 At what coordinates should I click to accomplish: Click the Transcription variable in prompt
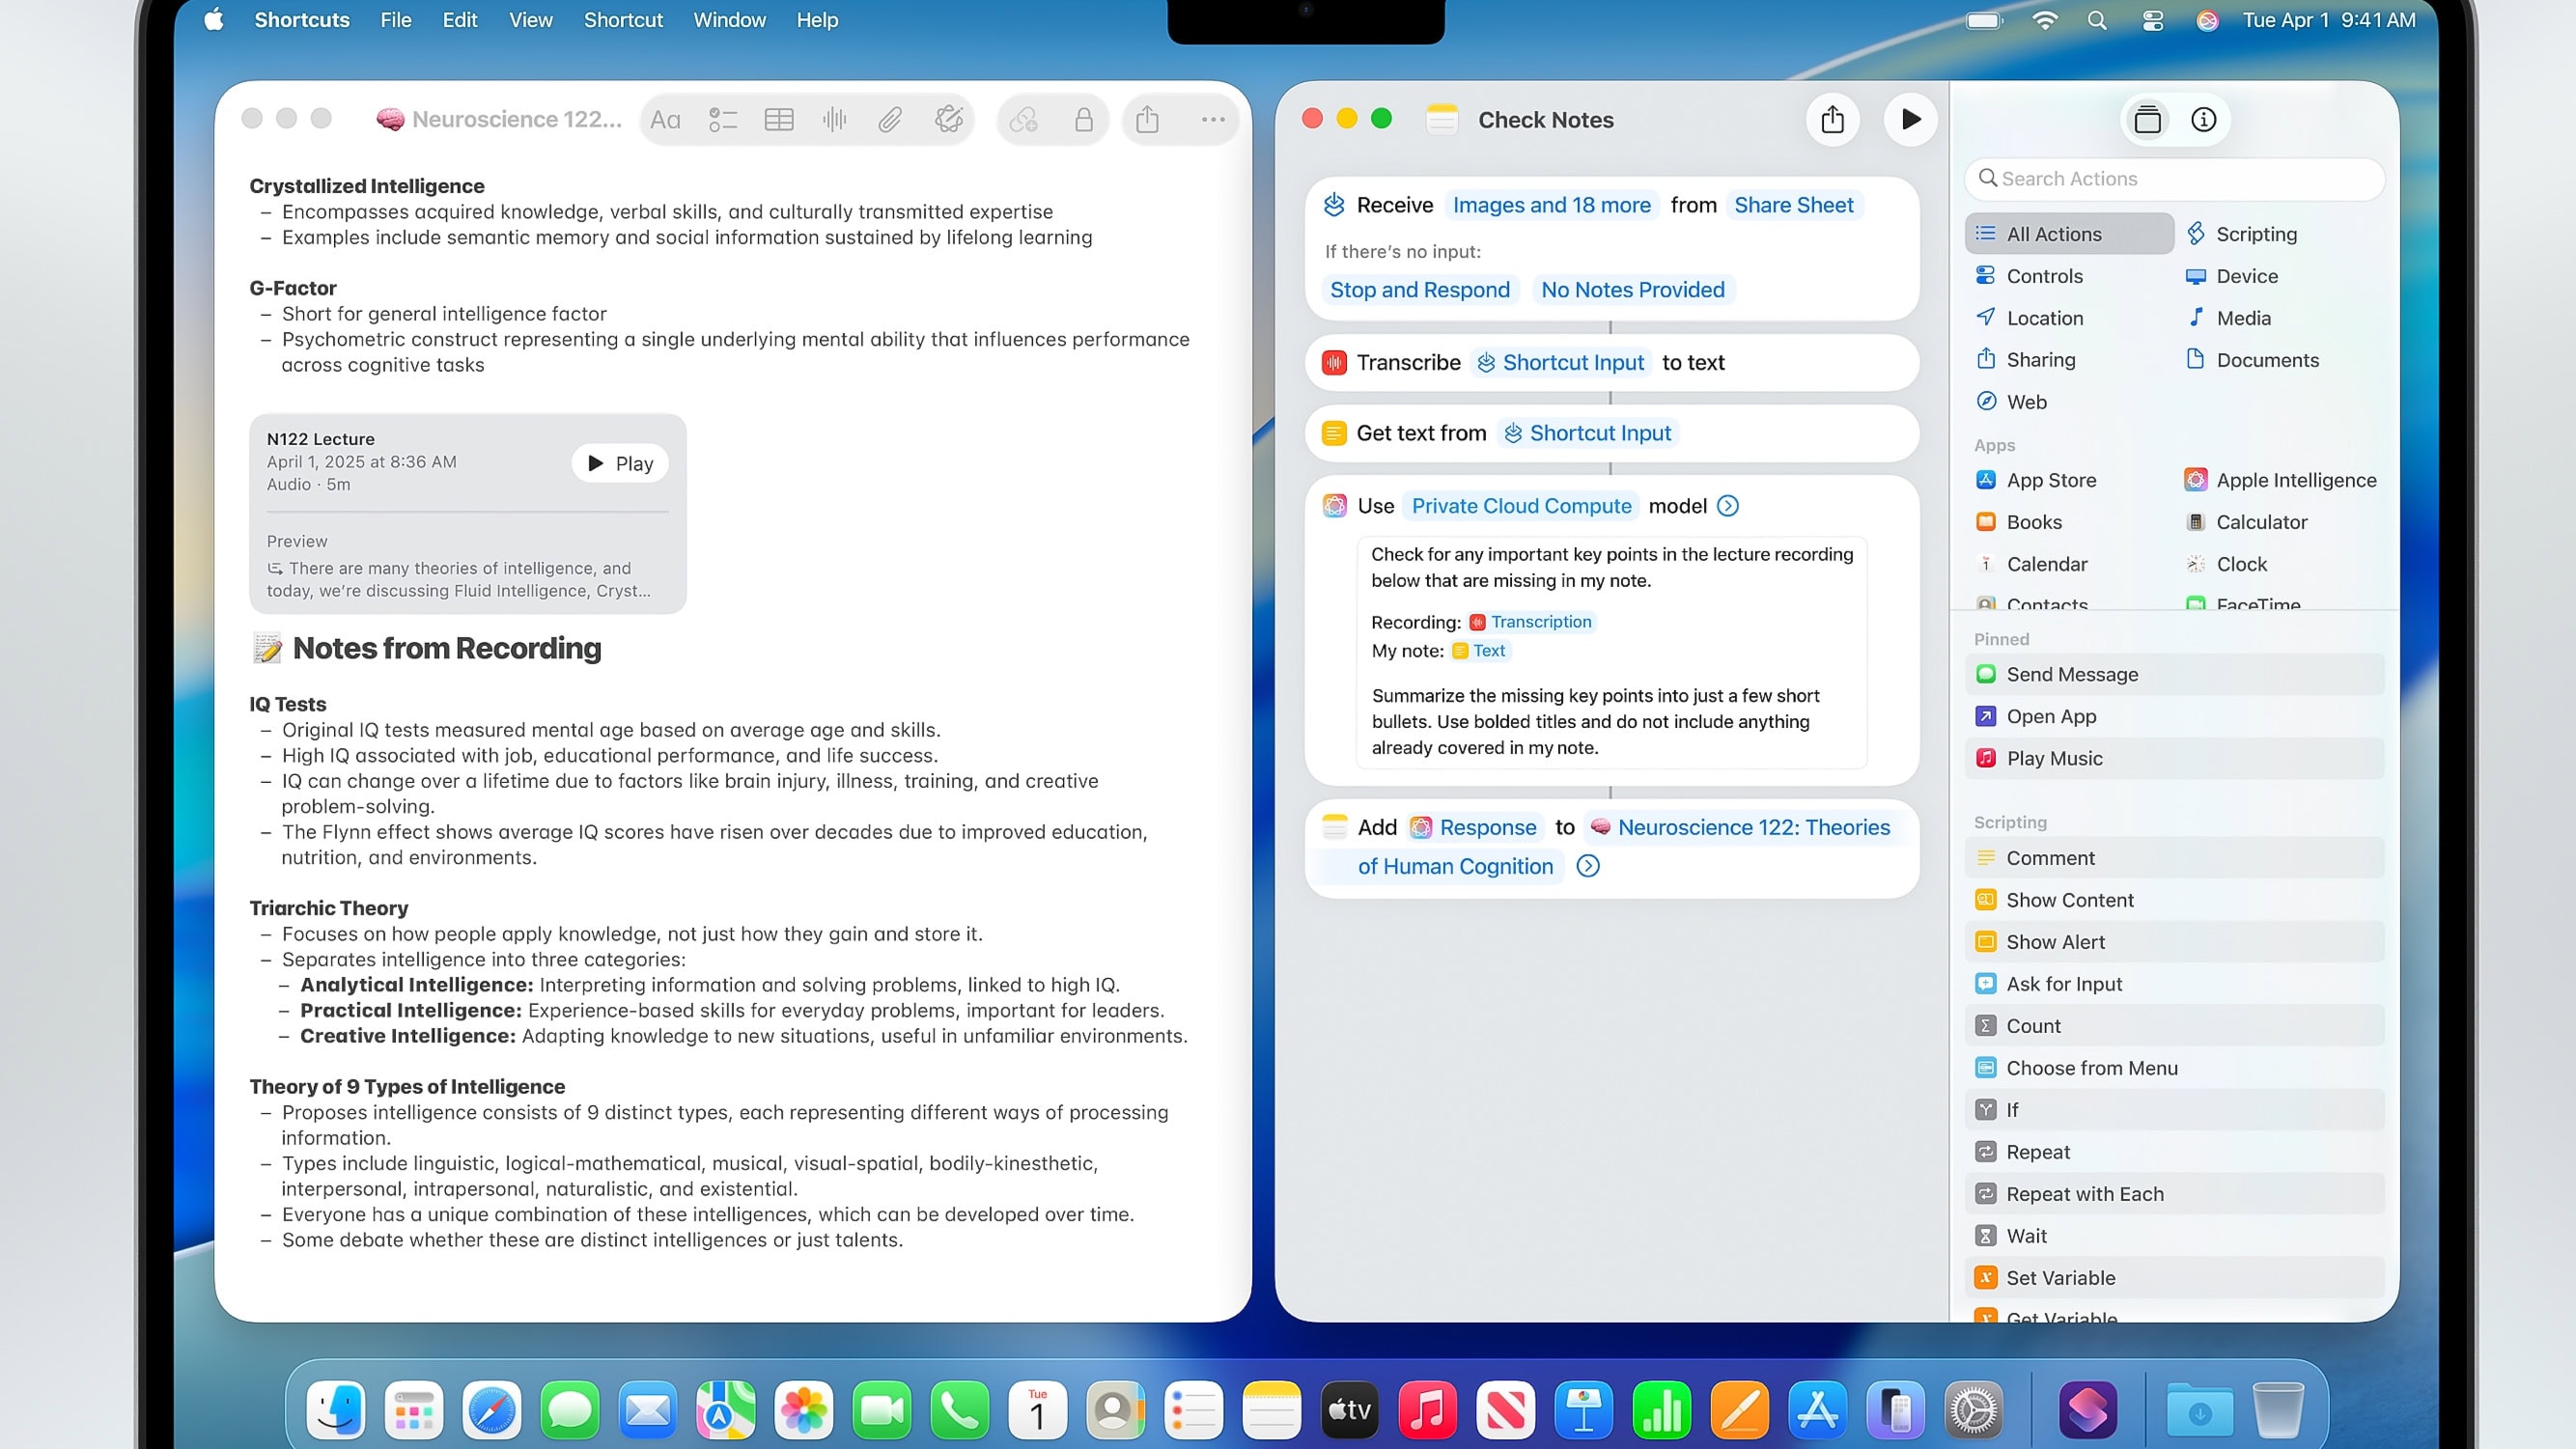pyautogui.click(x=1530, y=622)
